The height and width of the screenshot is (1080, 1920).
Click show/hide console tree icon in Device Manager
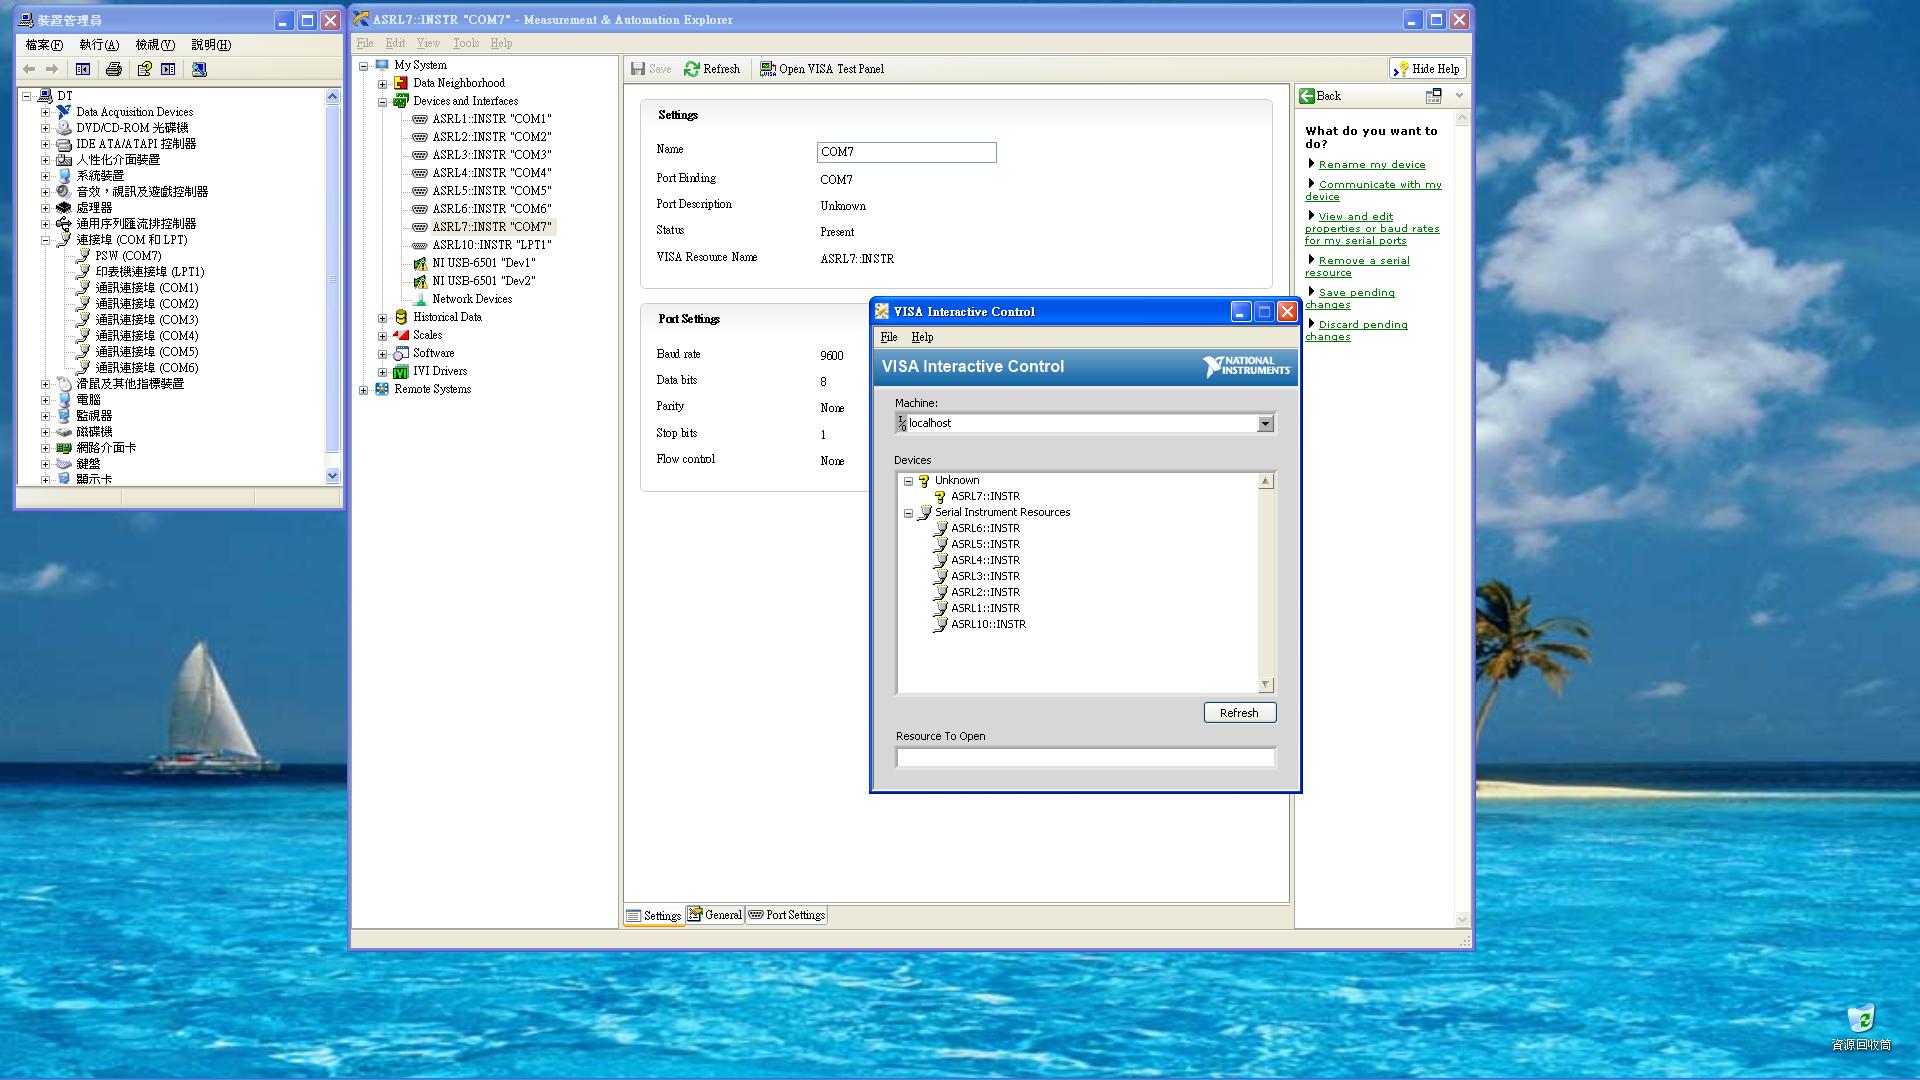83,69
